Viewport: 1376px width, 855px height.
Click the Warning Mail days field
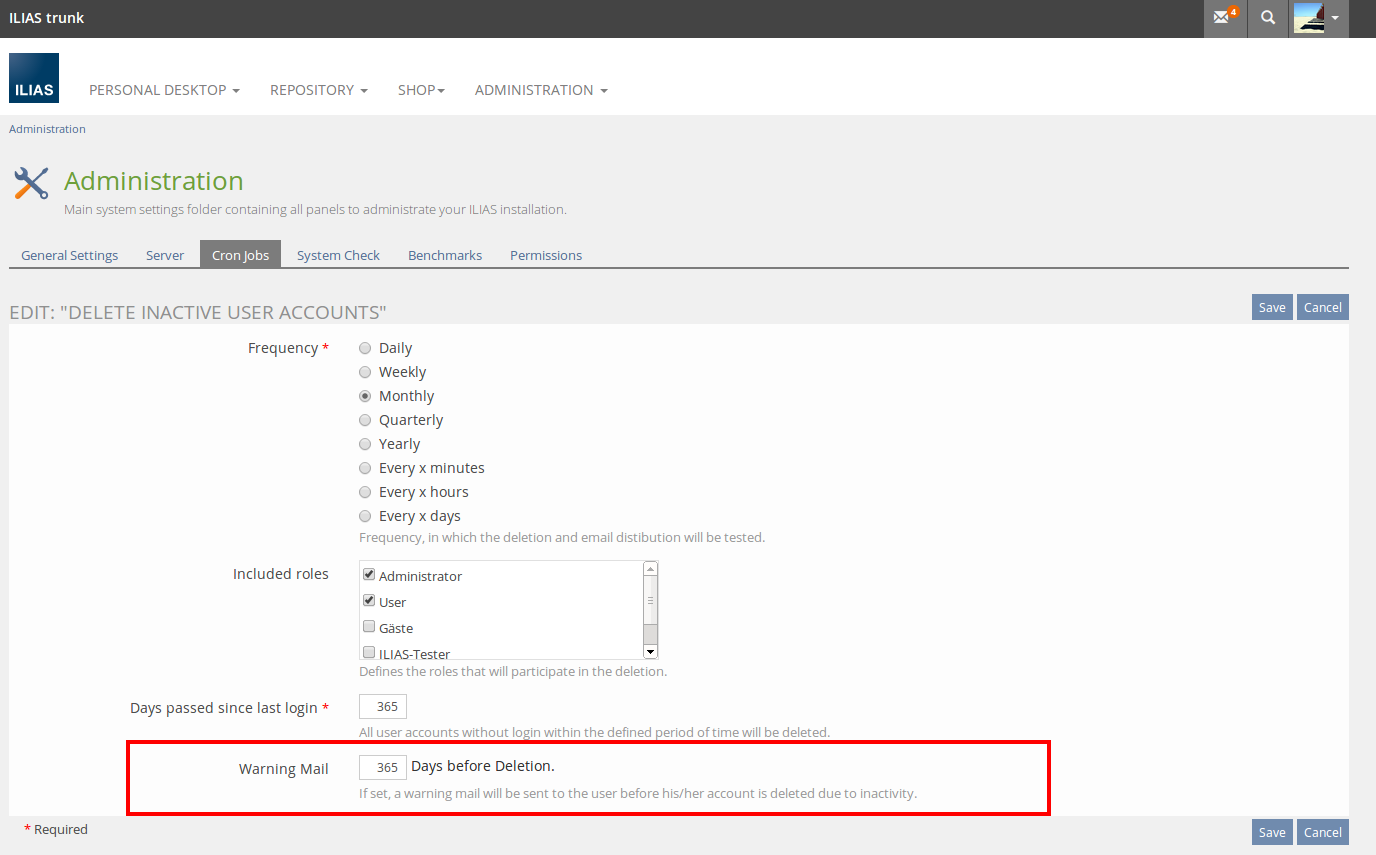pos(383,767)
